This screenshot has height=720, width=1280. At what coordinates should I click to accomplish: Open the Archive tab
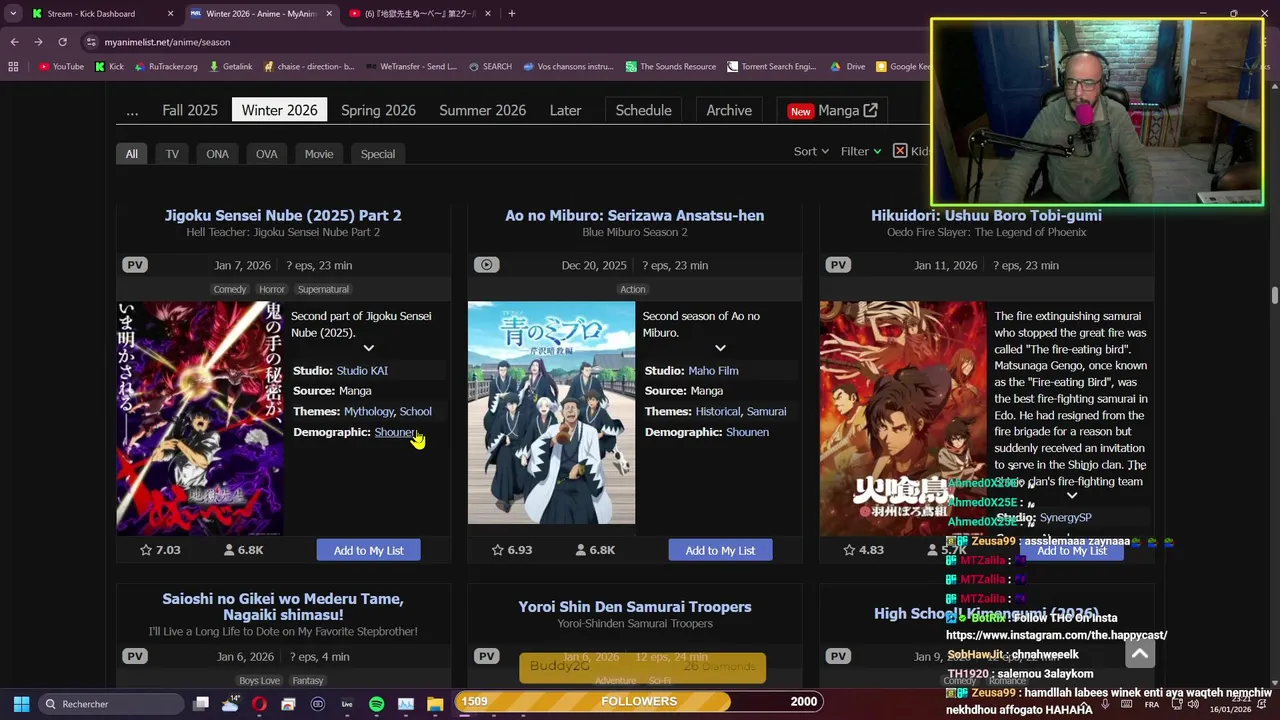point(729,110)
